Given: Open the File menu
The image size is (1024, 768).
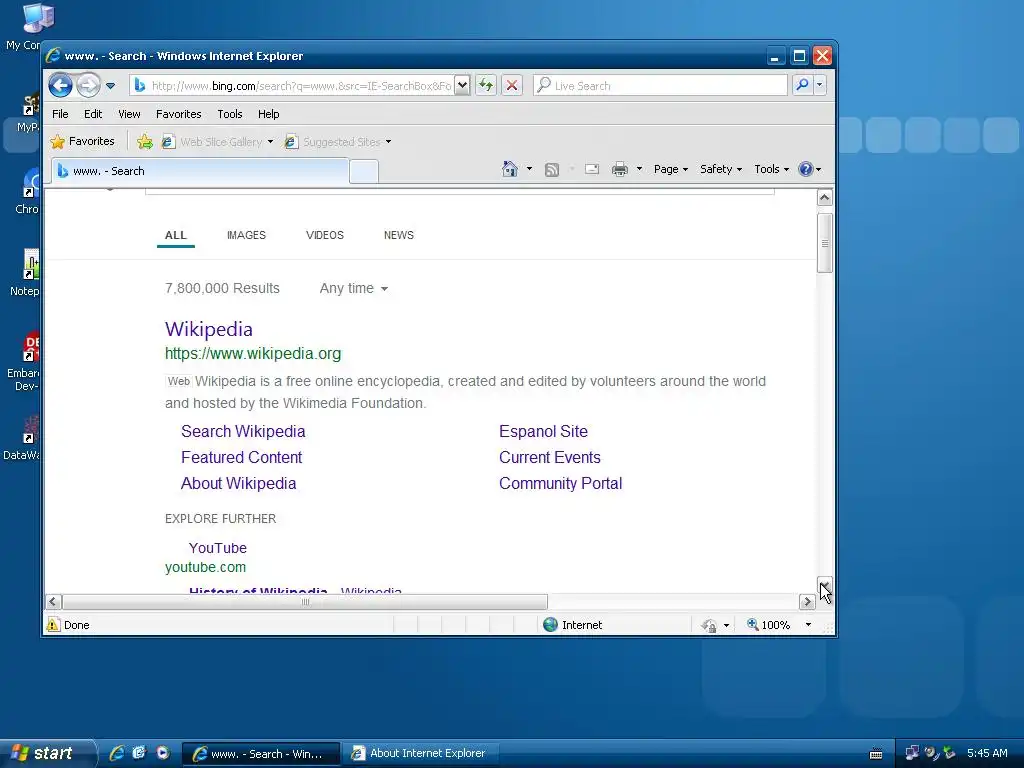Looking at the screenshot, I should point(60,114).
